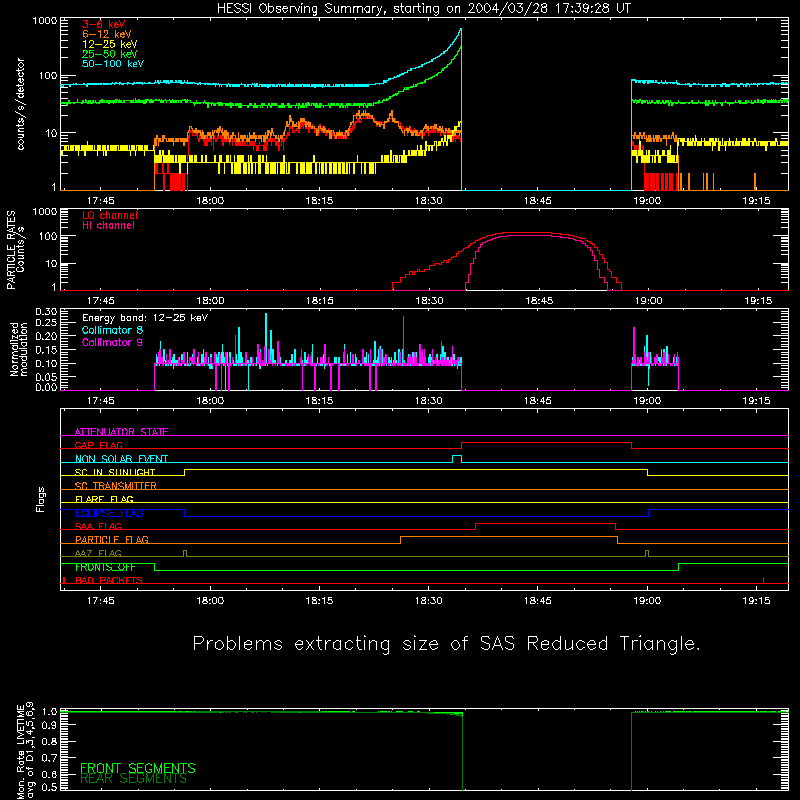
Task: Click the Mon. Rate LIVETIME axis label
Action: click(x=25, y=750)
